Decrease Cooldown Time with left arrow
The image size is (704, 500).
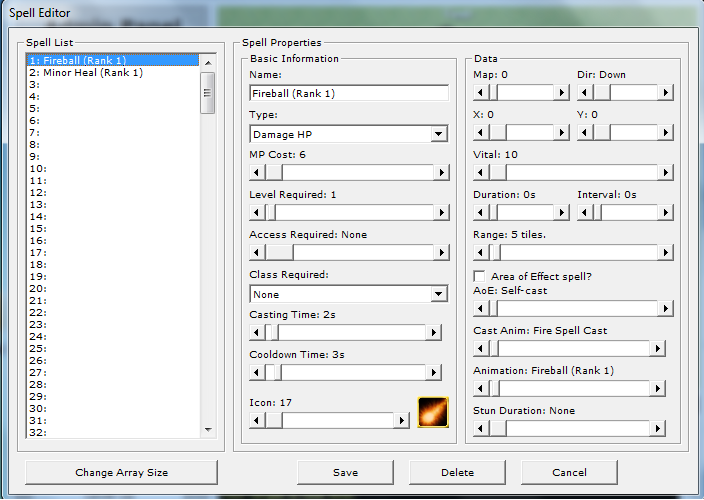(257, 372)
